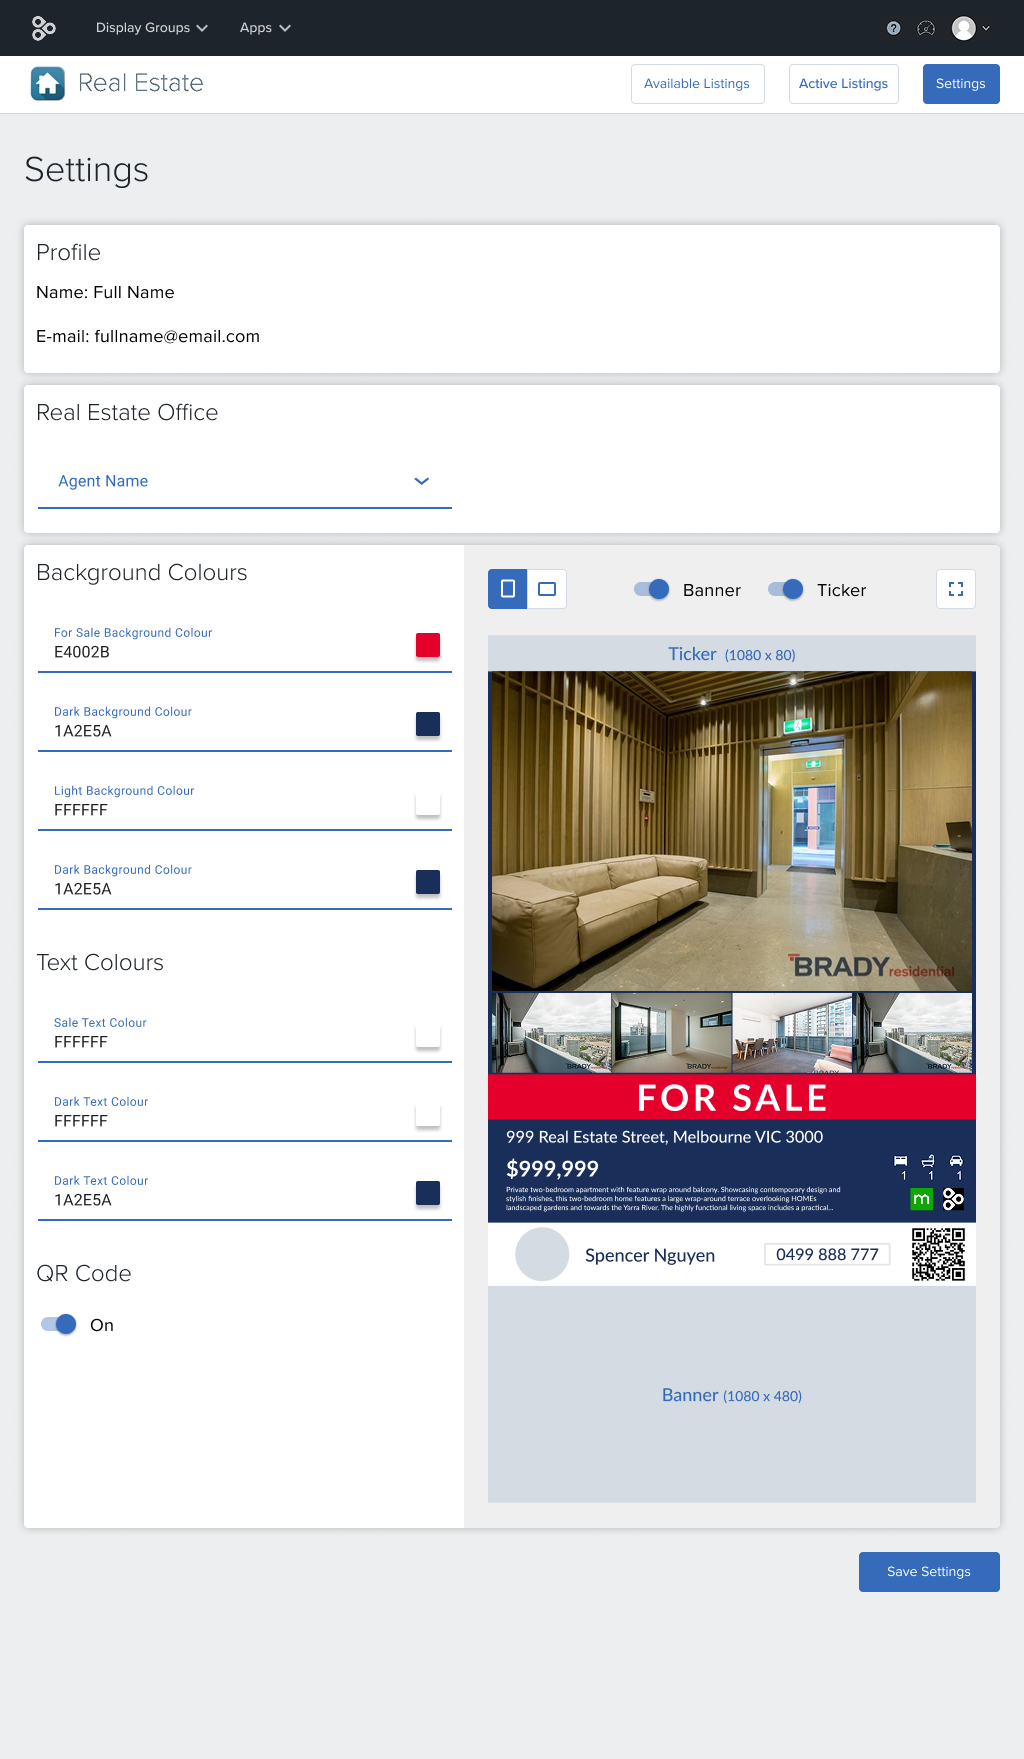Click the dashboard gauge icon in header
The image size is (1024, 1759).
(x=926, y=28)
